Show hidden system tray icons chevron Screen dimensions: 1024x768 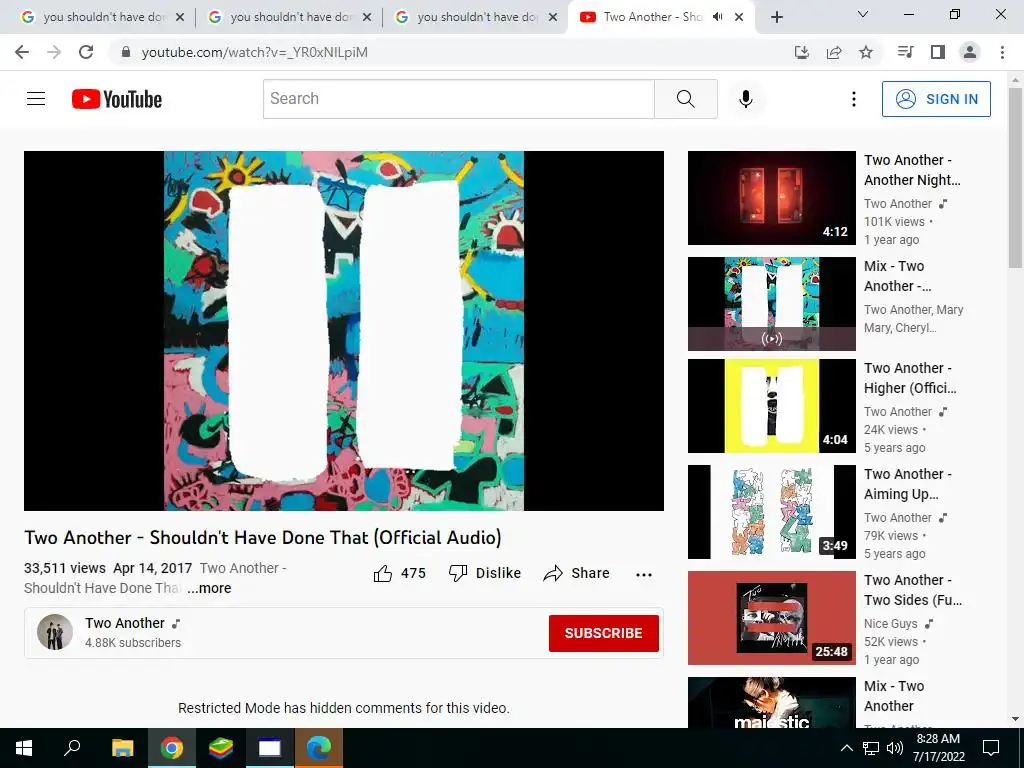(x=846, y=748)
